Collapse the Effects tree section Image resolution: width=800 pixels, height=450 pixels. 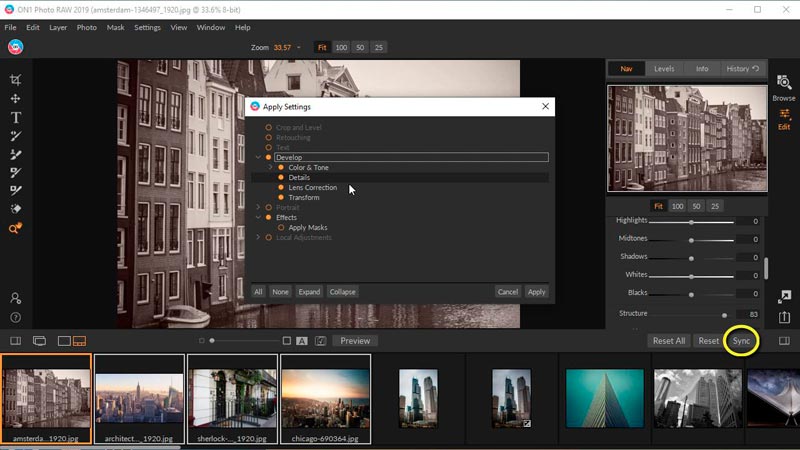point(258,217)
